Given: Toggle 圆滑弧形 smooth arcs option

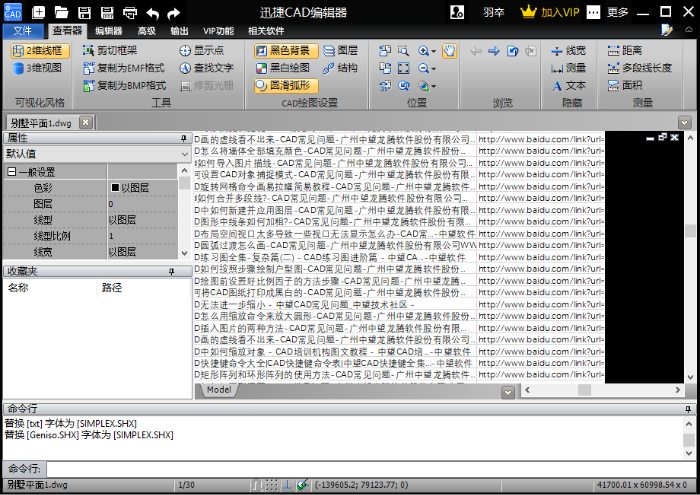Looking at the screenshot, I should [x=286, y=85].
